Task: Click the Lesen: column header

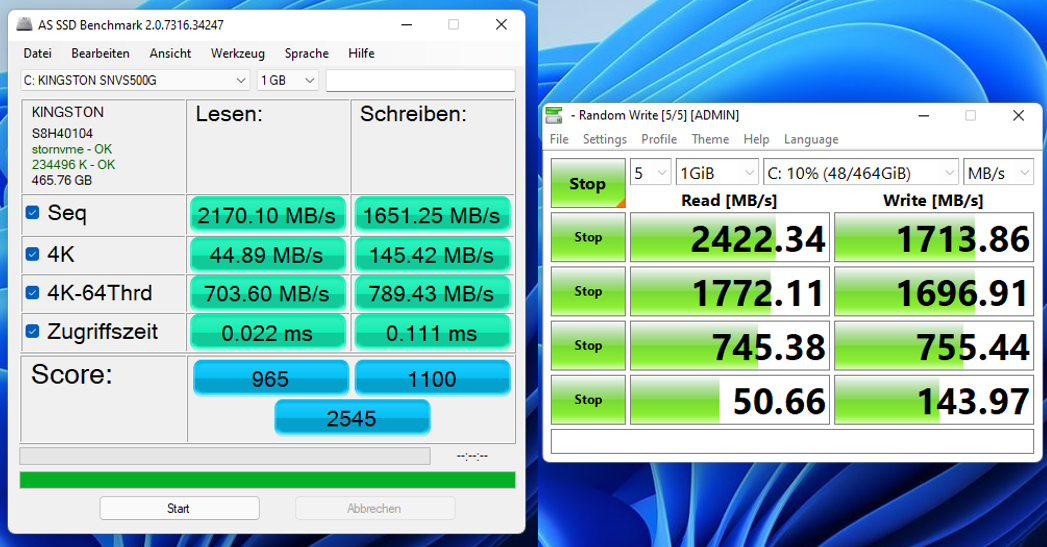Action: [229, 114]
